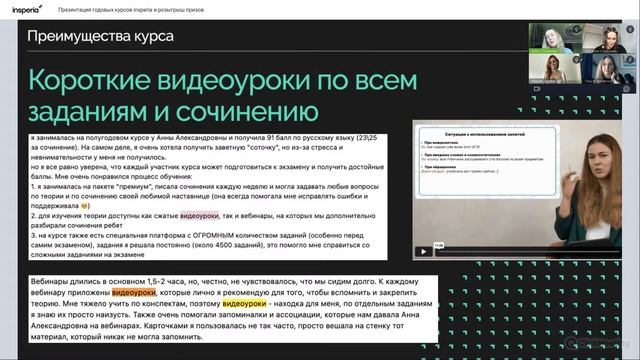Click line 'невнимательности у меня не получилось.'
This screenshot has height=360, width=640.
click(98, 157)
